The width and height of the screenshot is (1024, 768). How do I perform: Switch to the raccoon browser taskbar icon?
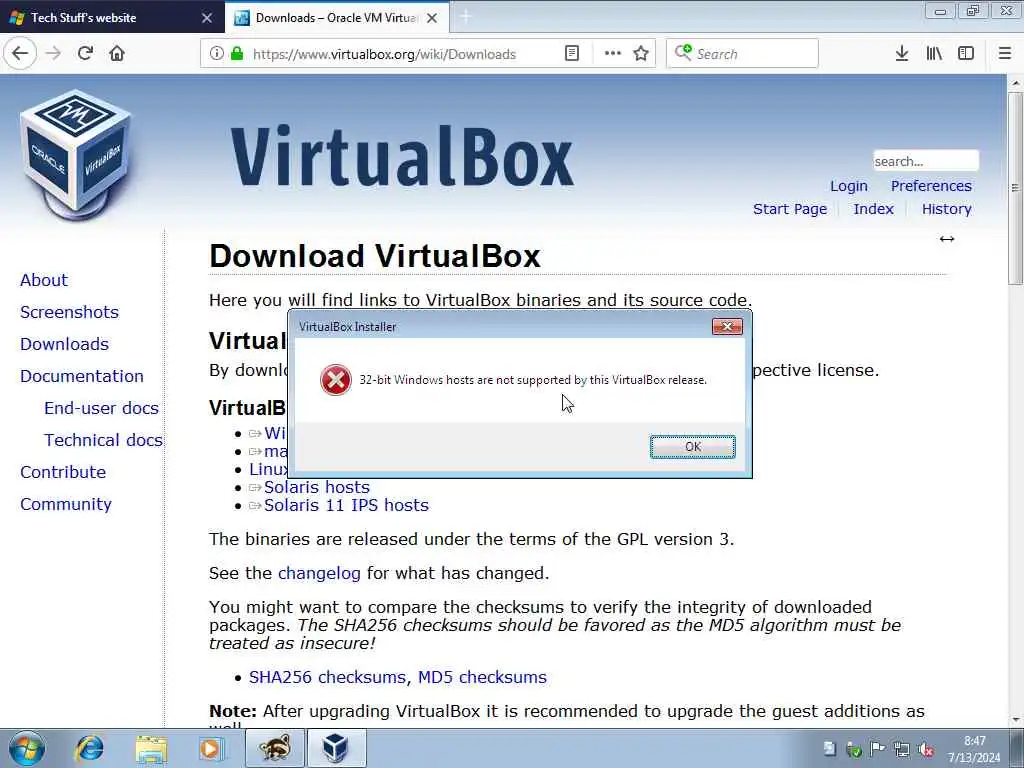(274, 748)
